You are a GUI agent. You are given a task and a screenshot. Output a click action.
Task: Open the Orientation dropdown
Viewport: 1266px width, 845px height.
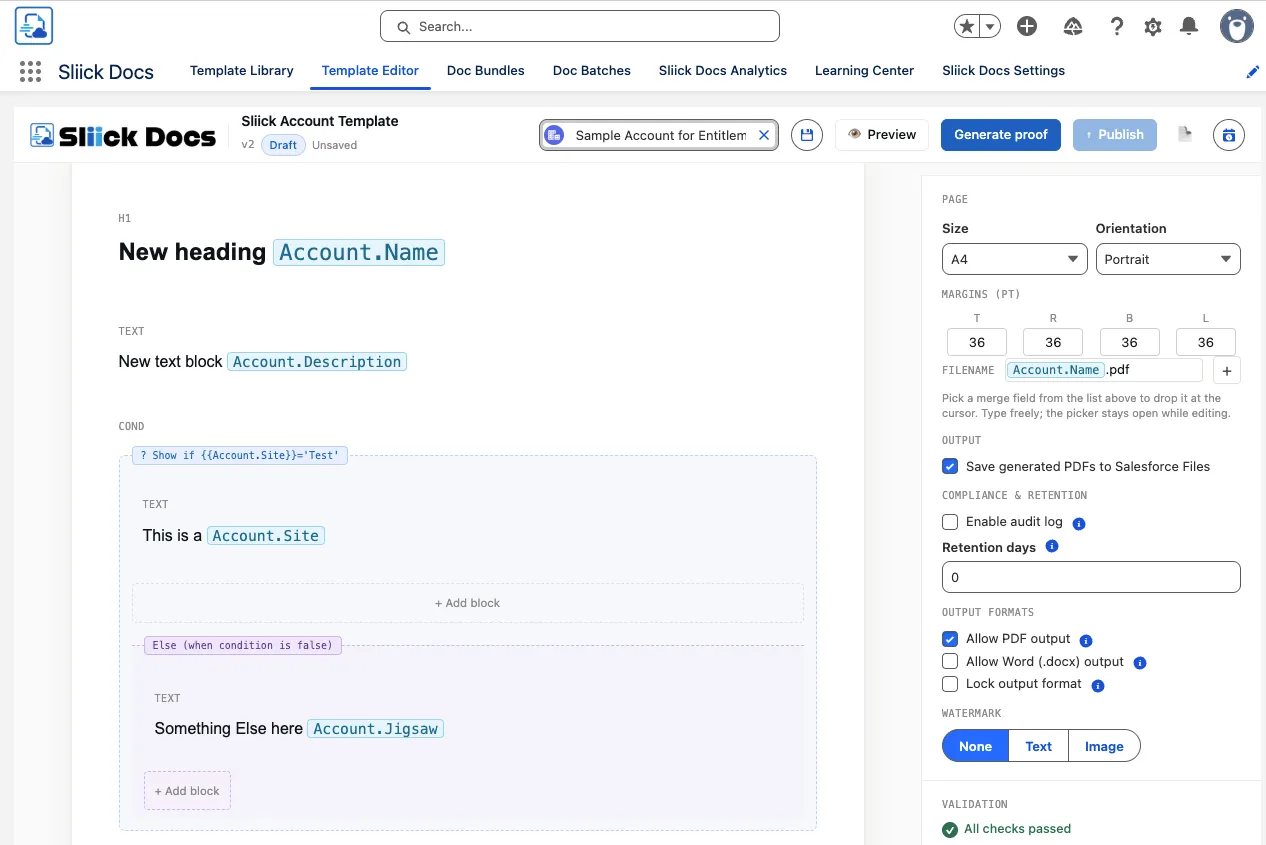coord(1168,259)
